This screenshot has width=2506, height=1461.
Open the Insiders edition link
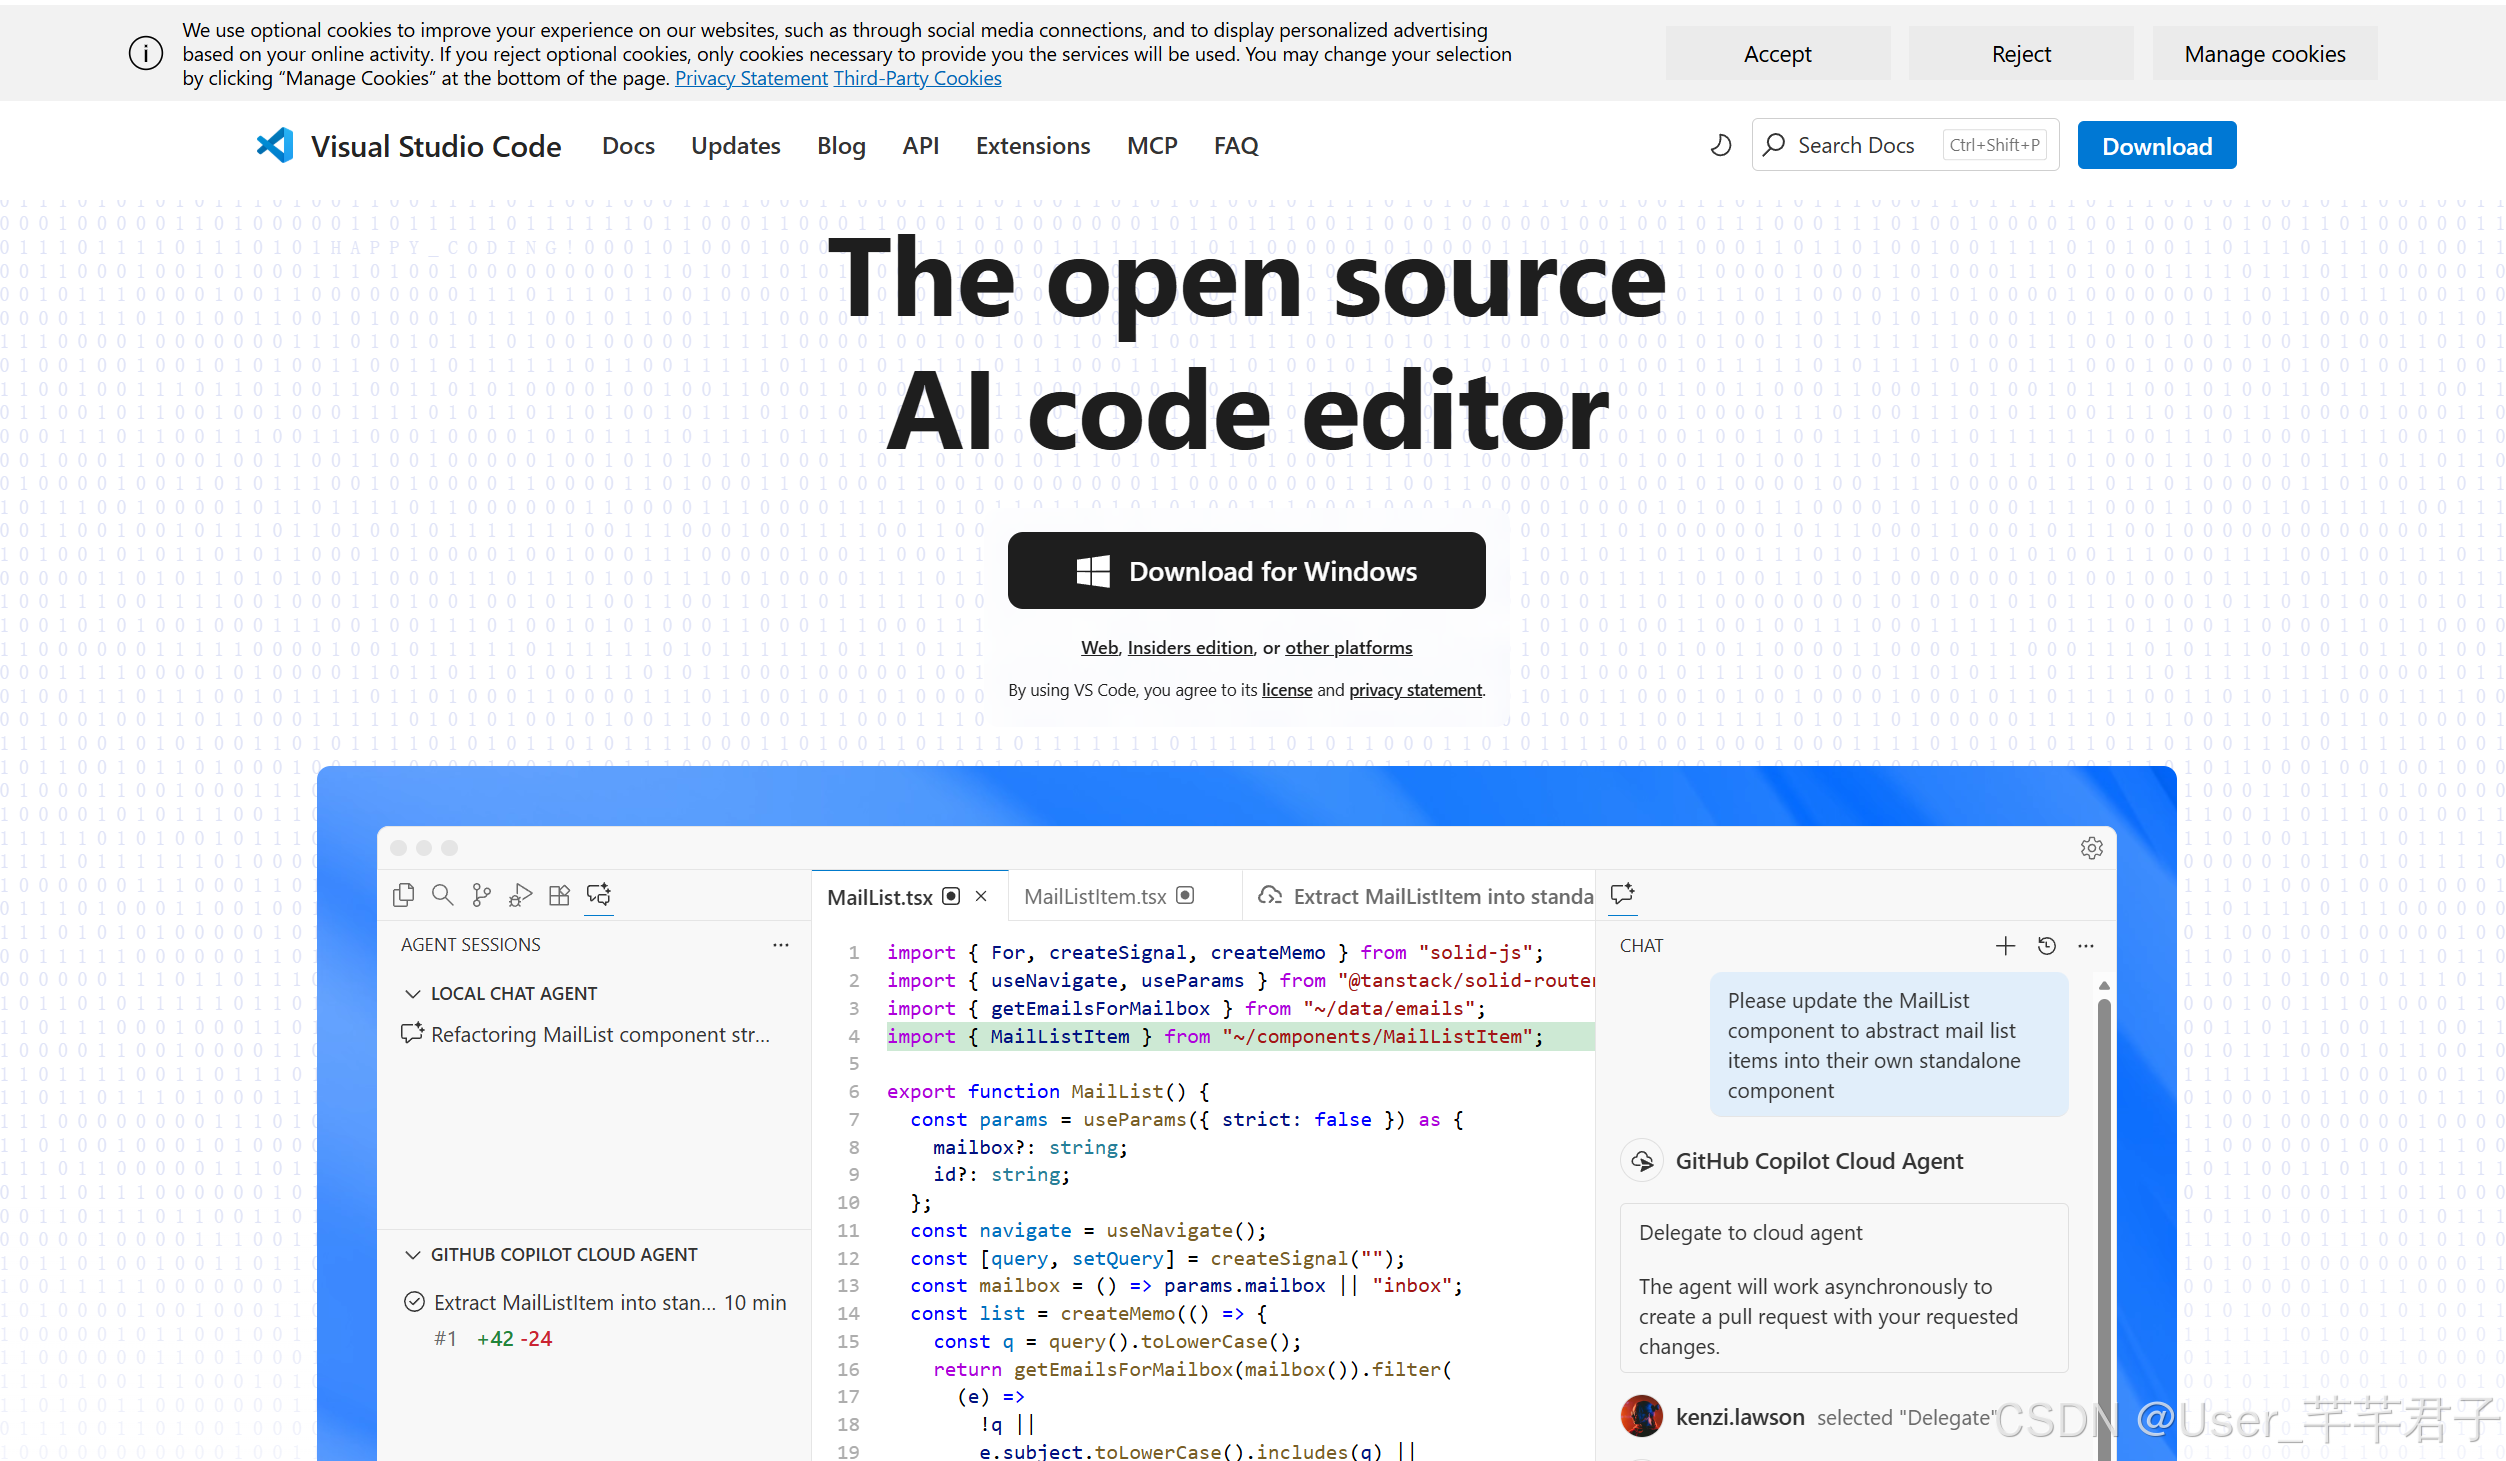(1190, 648)
